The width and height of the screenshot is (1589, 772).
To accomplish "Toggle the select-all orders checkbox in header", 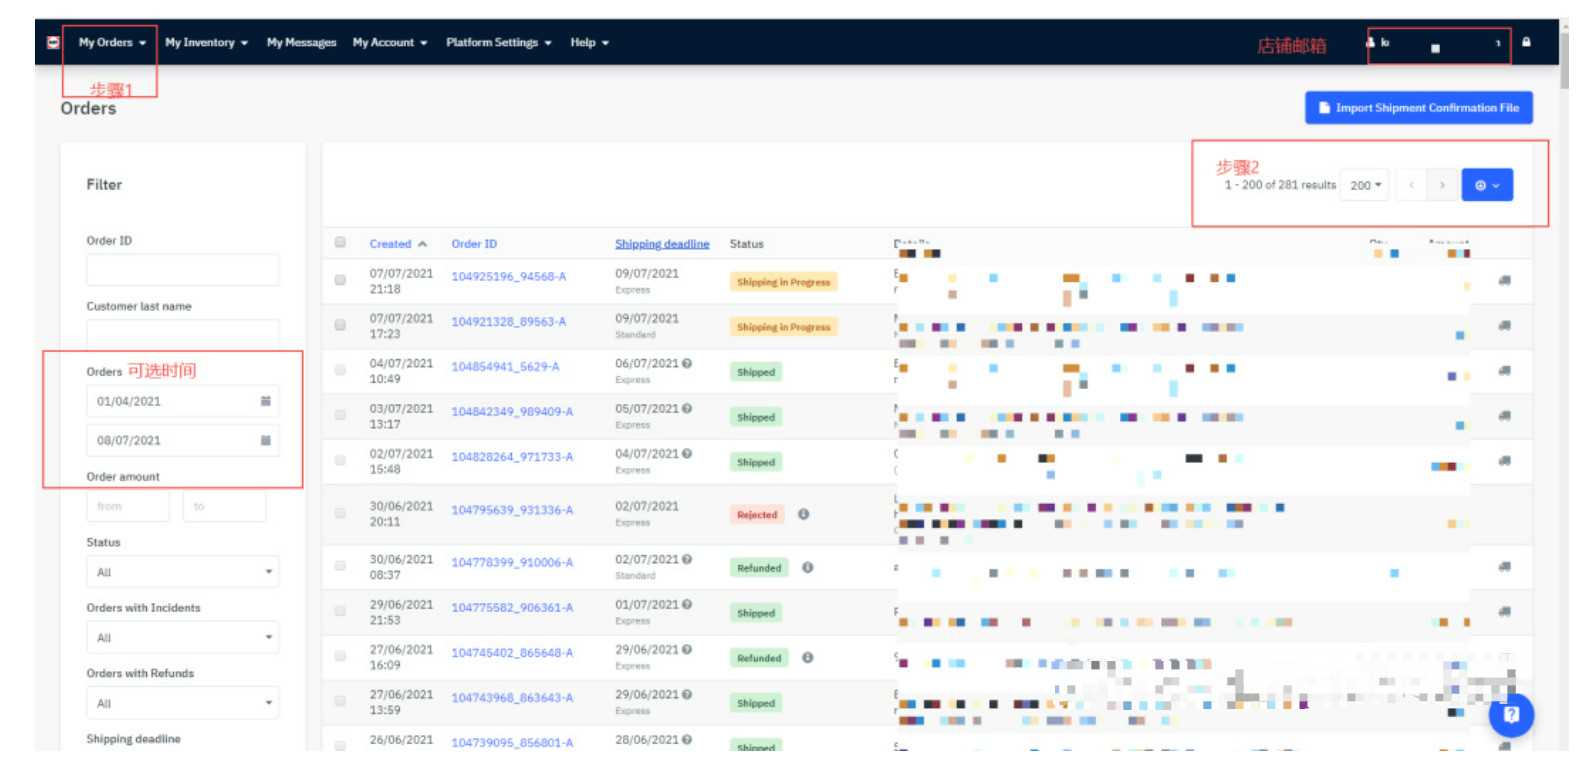I will coord(340,242).
